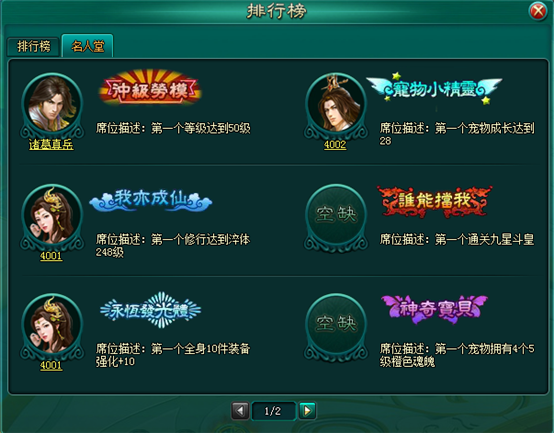Click the 永恆發光體 sparkle badge

pos(151,310)
